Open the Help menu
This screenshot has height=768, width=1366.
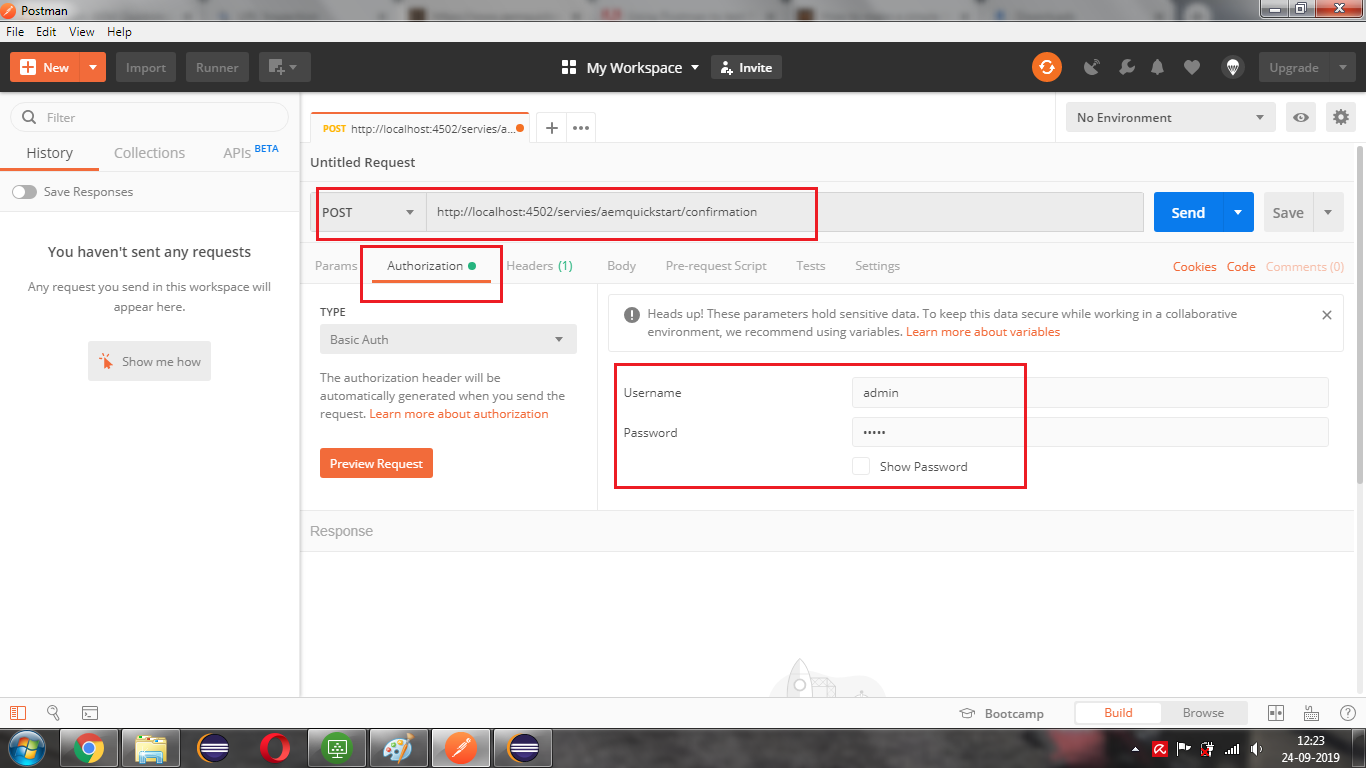(119, 32)
